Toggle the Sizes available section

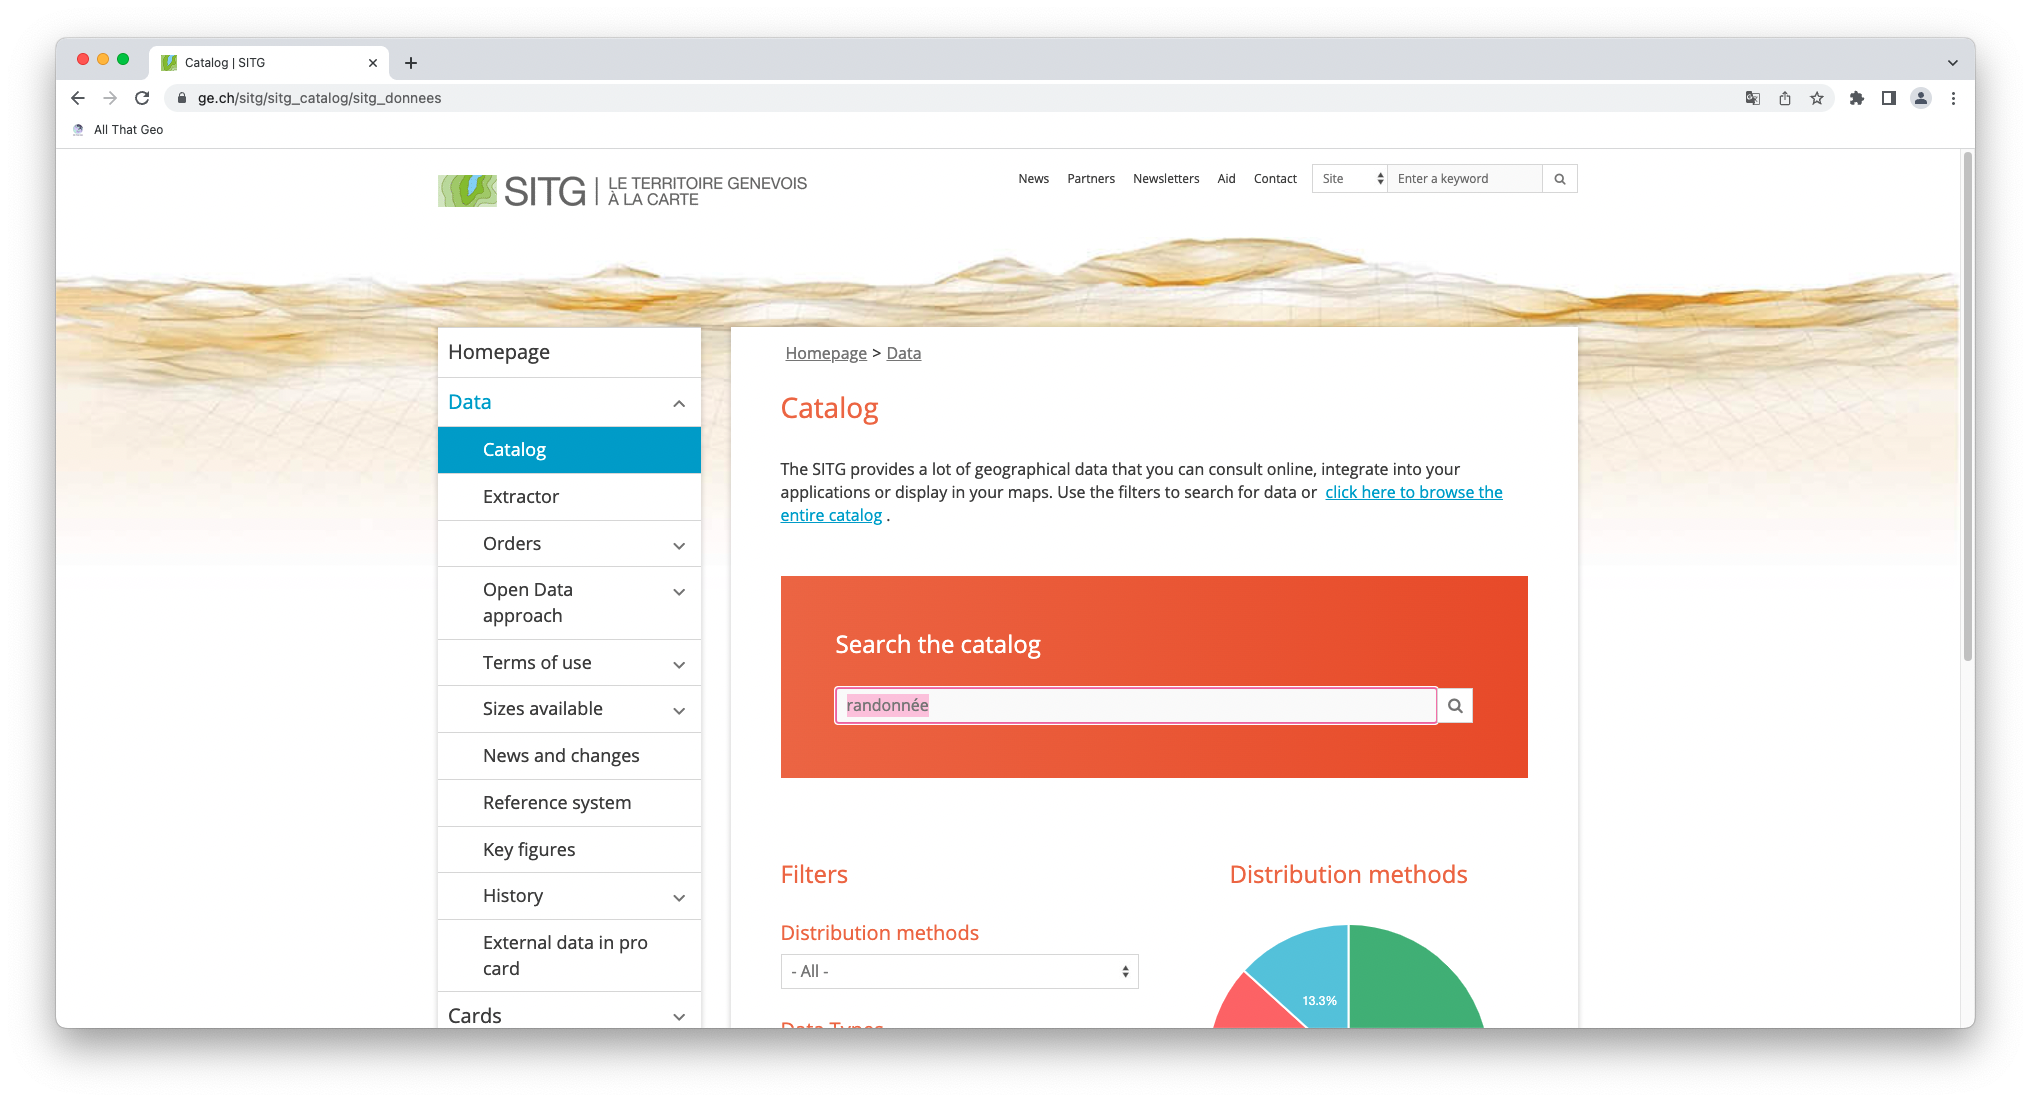(680, 708)
